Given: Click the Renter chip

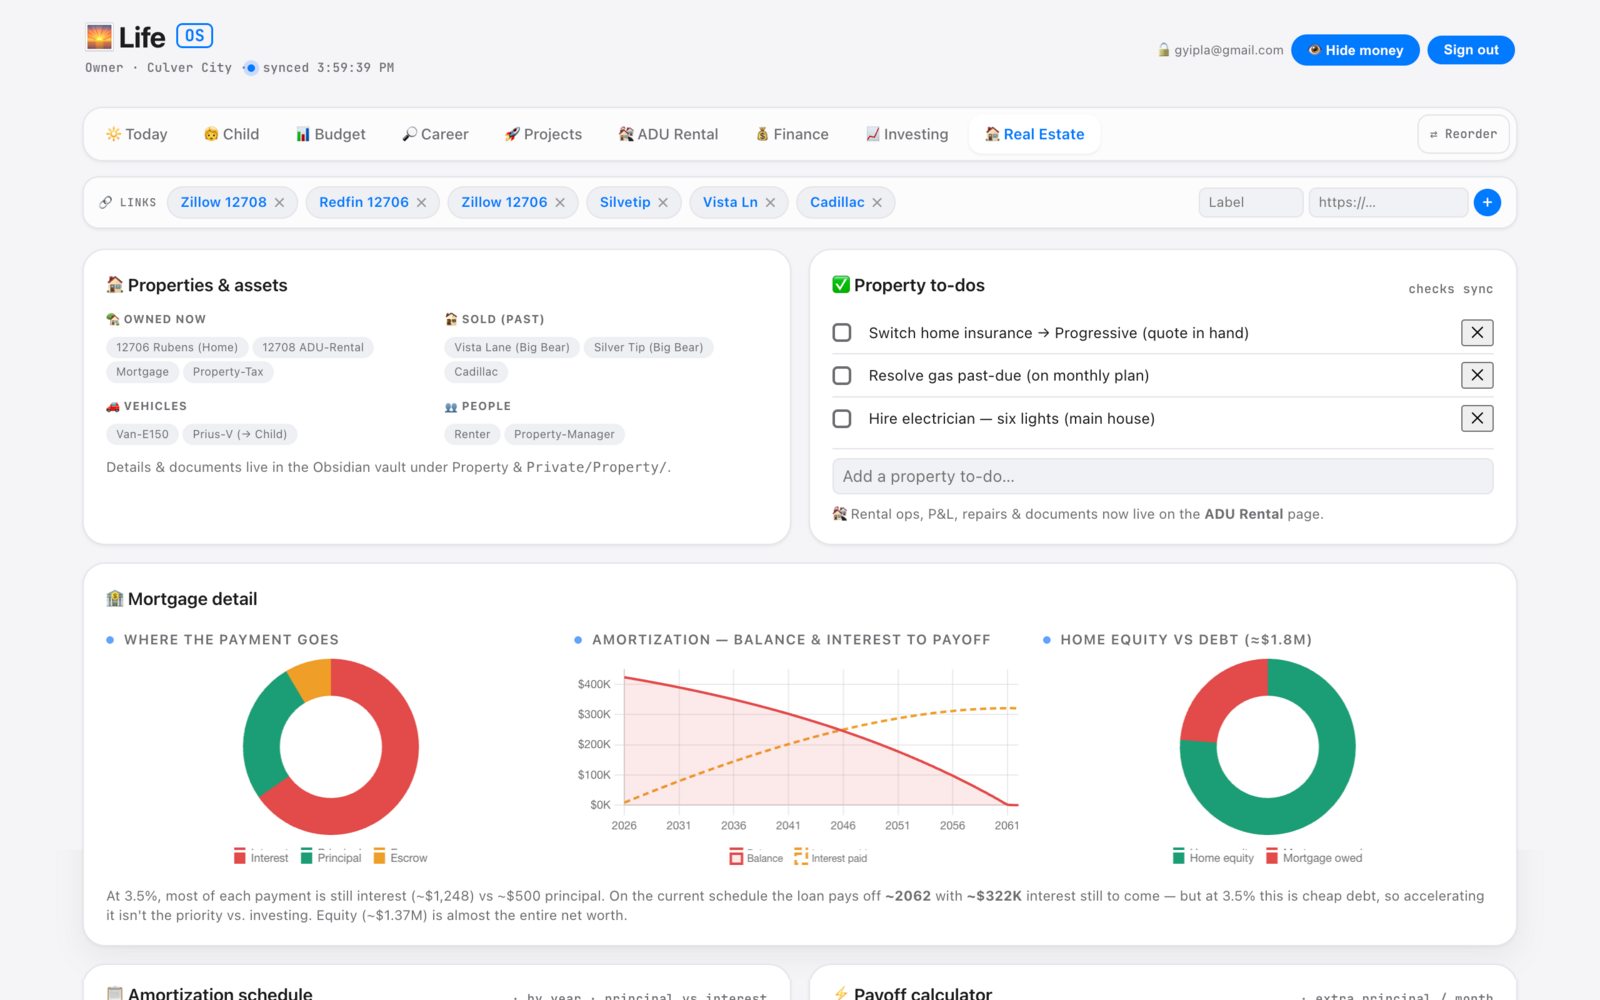Looking at the screenshot, I should click(x=472, y=434).
